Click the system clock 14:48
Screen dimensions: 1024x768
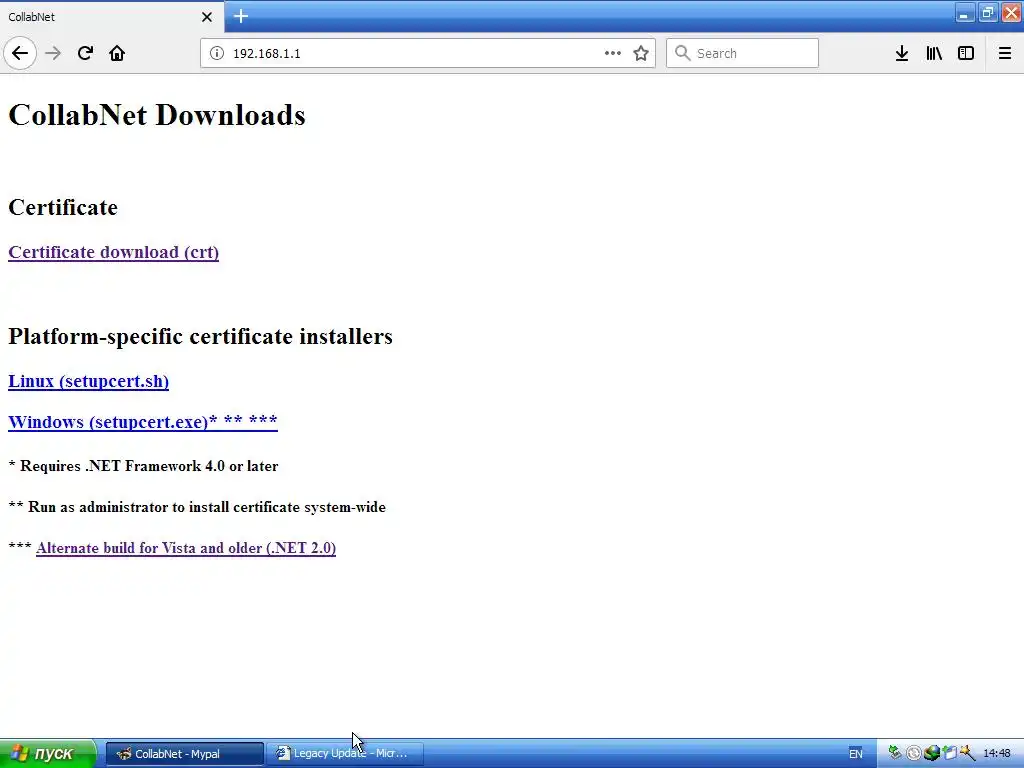pyautogui.click(x=997, y=754)
